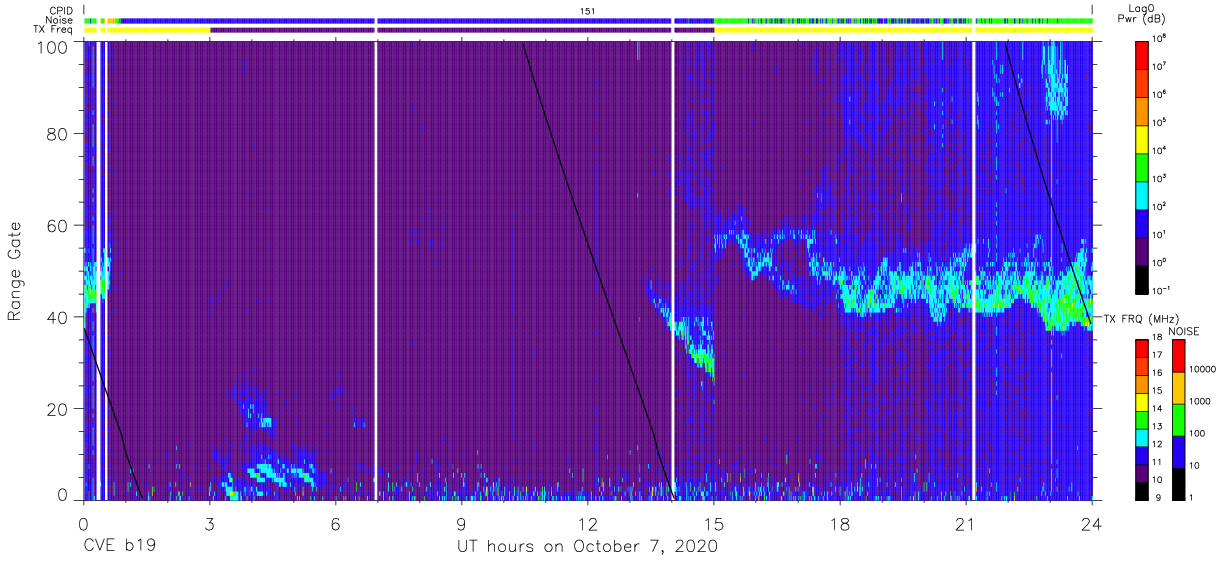Click 'UT hours on October 7, 2020' axis title
Image resolution: width=1228 pixels, height=567 pixels.
coord(587,547)
